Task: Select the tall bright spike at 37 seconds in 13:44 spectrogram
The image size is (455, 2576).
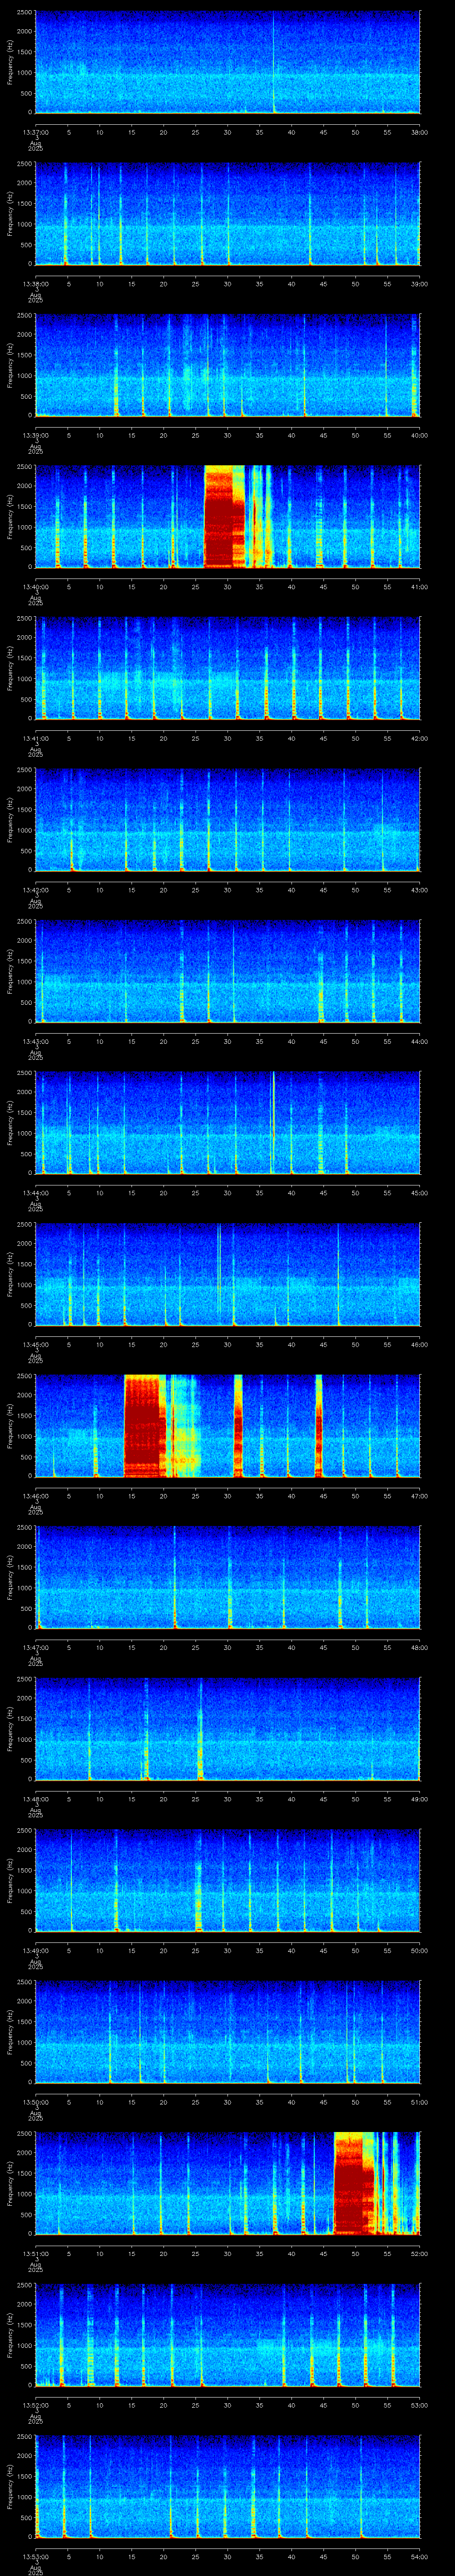Action: pyautogui.click(x=272, y=1122)
